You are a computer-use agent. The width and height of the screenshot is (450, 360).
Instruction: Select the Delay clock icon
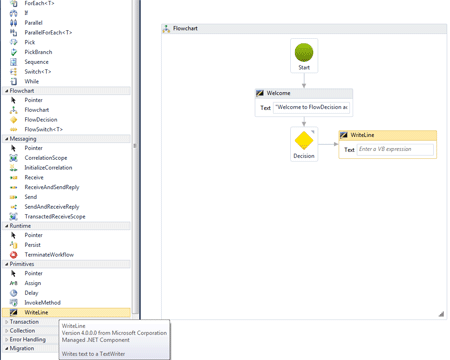pos(13,293)
